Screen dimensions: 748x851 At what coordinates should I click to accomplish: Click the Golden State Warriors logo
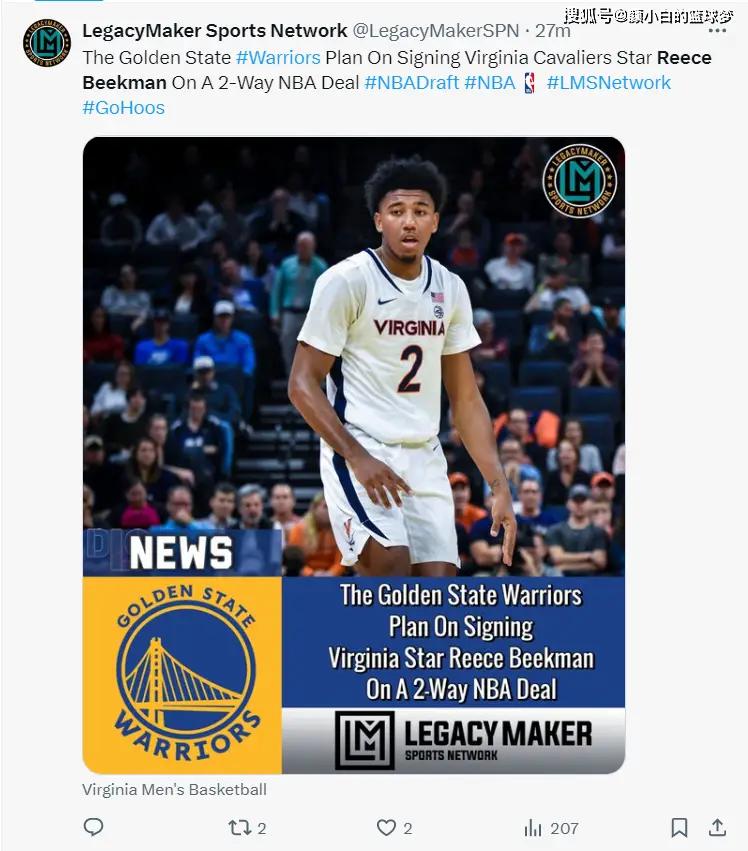tap(187, 674)
